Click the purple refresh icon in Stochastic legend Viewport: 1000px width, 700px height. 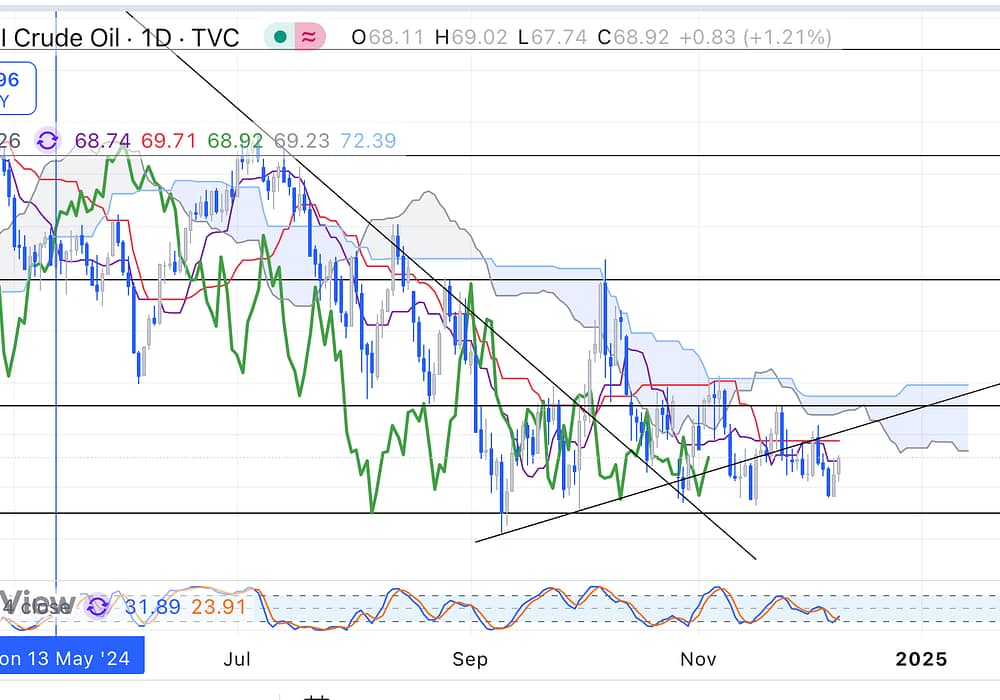(x=97, y=606)
